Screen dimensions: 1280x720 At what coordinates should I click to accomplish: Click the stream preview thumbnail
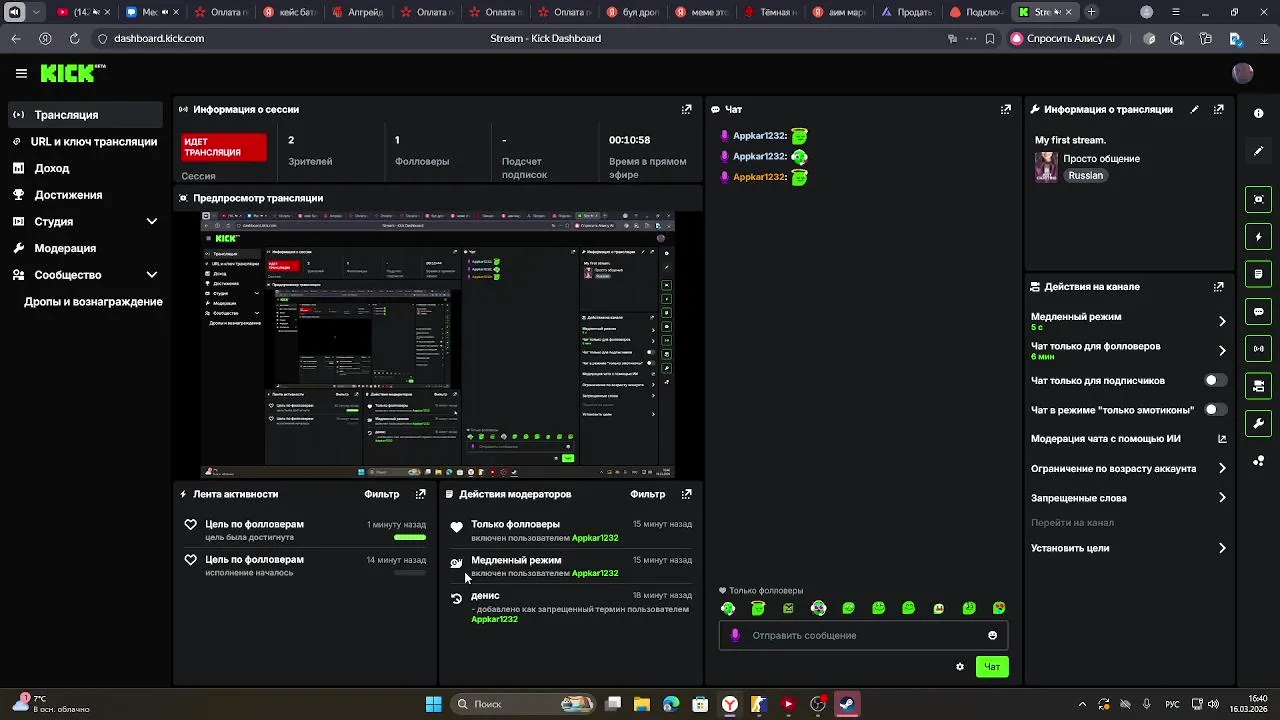438,343
